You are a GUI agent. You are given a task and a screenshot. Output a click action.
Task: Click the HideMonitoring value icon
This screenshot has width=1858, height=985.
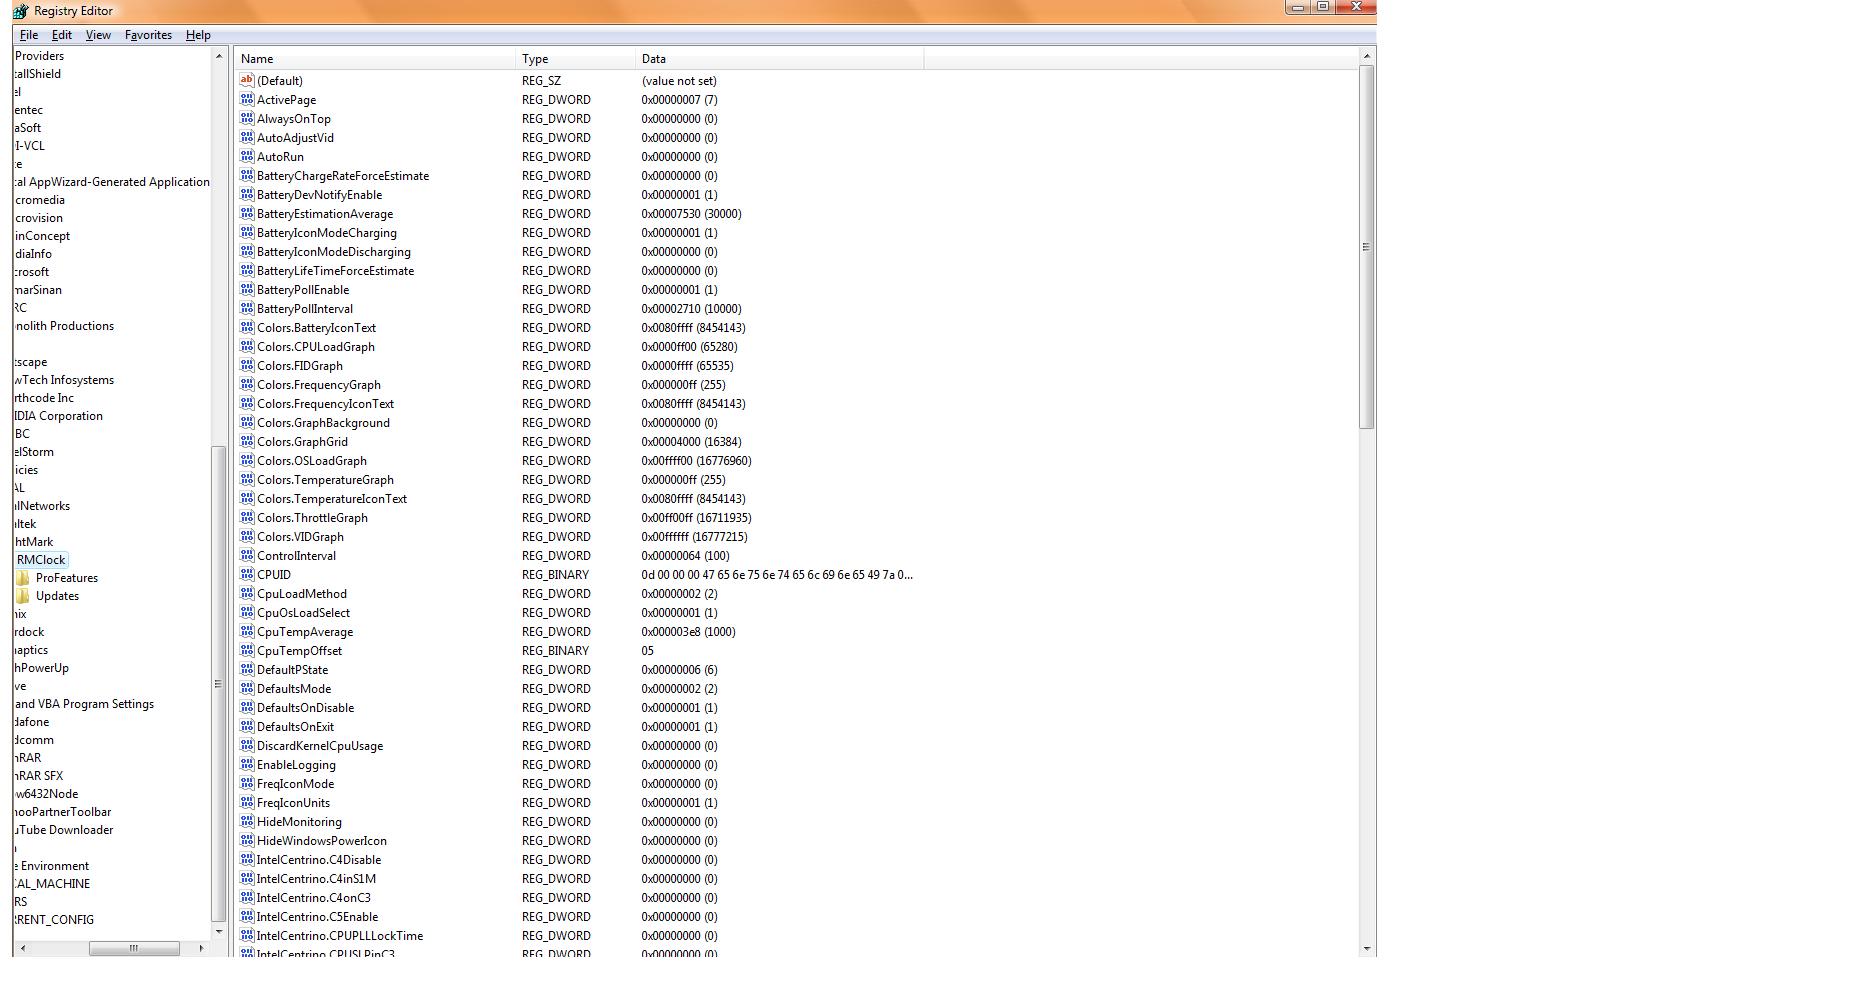pos(247,821)
